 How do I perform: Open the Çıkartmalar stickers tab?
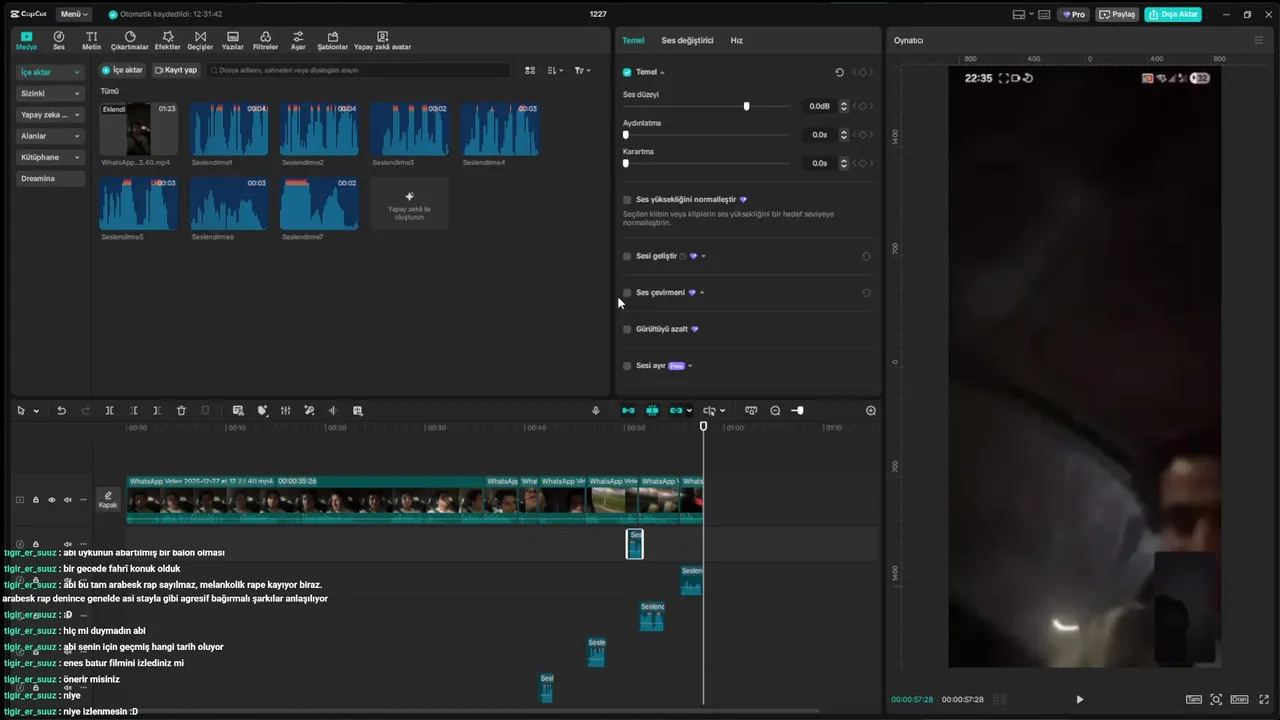(x=130, y=40)
